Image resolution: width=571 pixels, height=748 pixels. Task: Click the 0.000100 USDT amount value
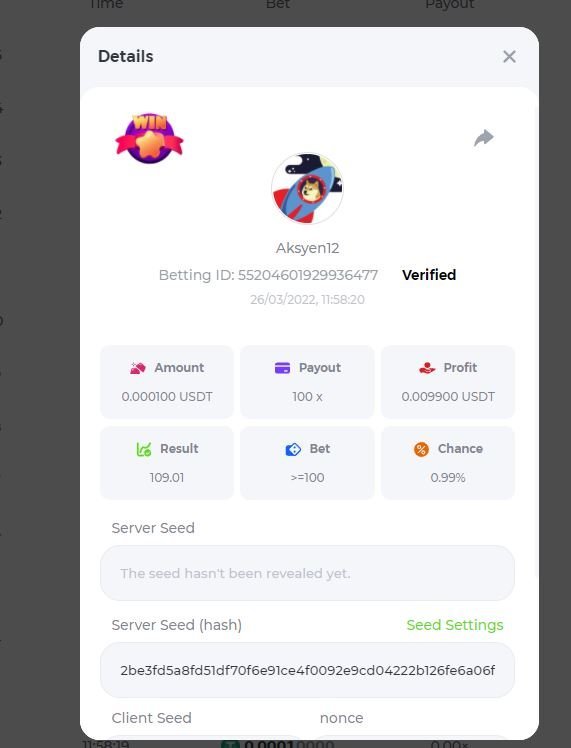[x=166, y=396]
